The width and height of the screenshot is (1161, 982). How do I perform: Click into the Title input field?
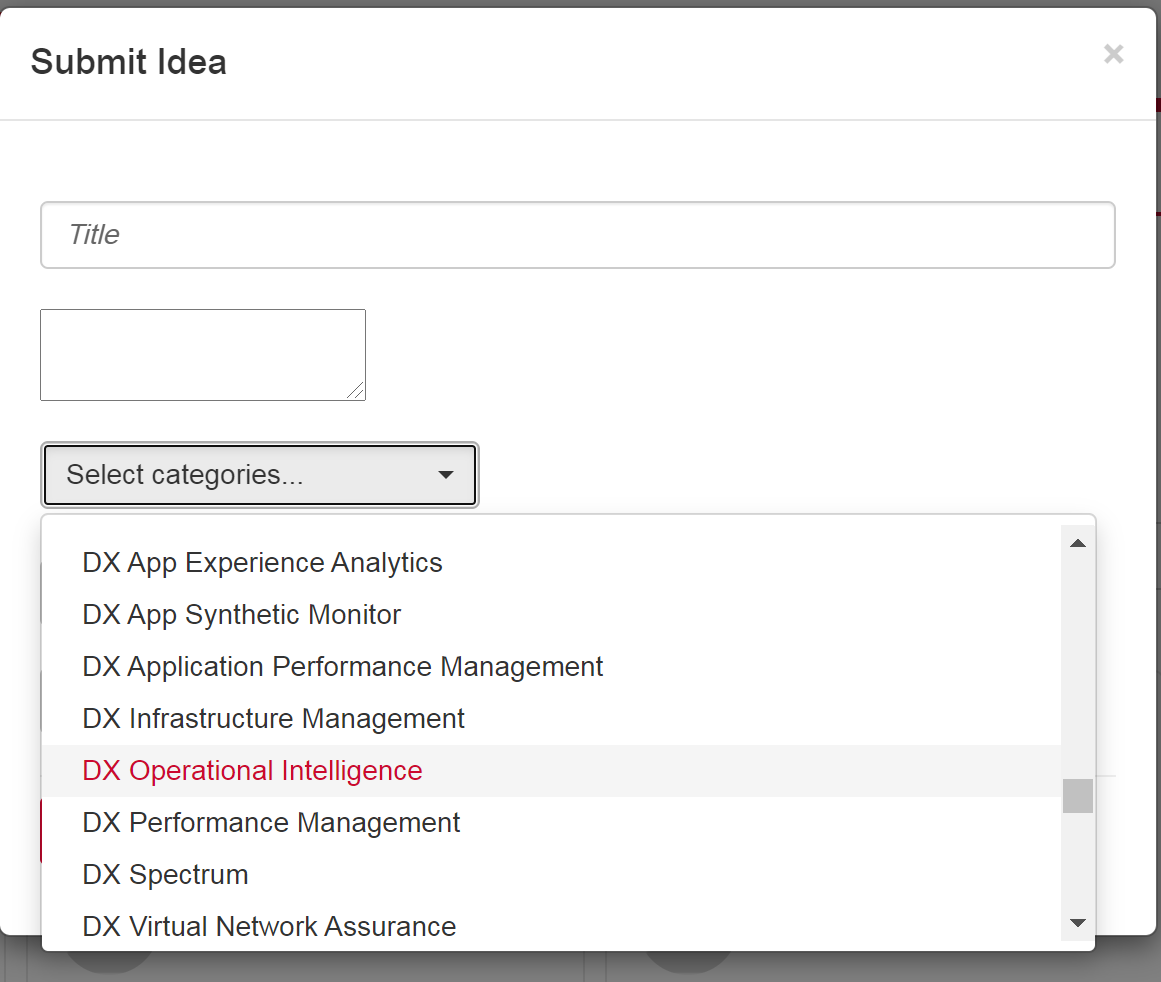pos(577,235)
